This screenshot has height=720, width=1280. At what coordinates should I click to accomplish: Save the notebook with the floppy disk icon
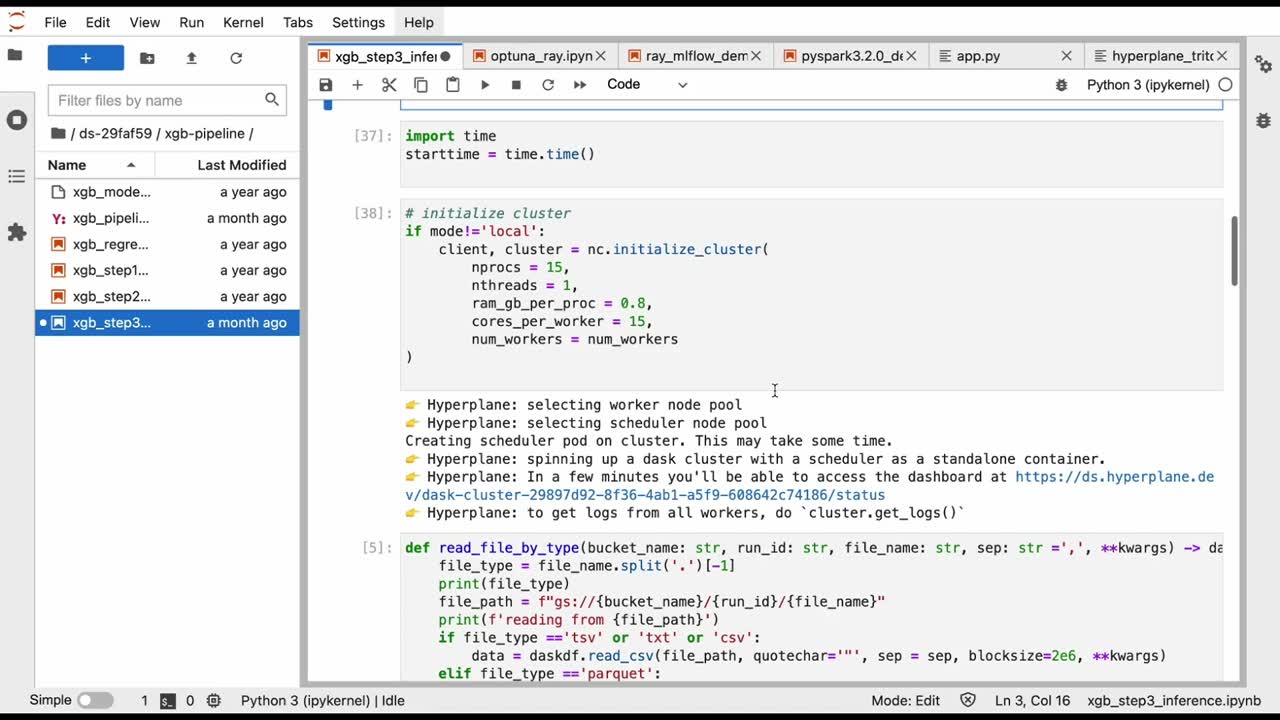[326, 85]
